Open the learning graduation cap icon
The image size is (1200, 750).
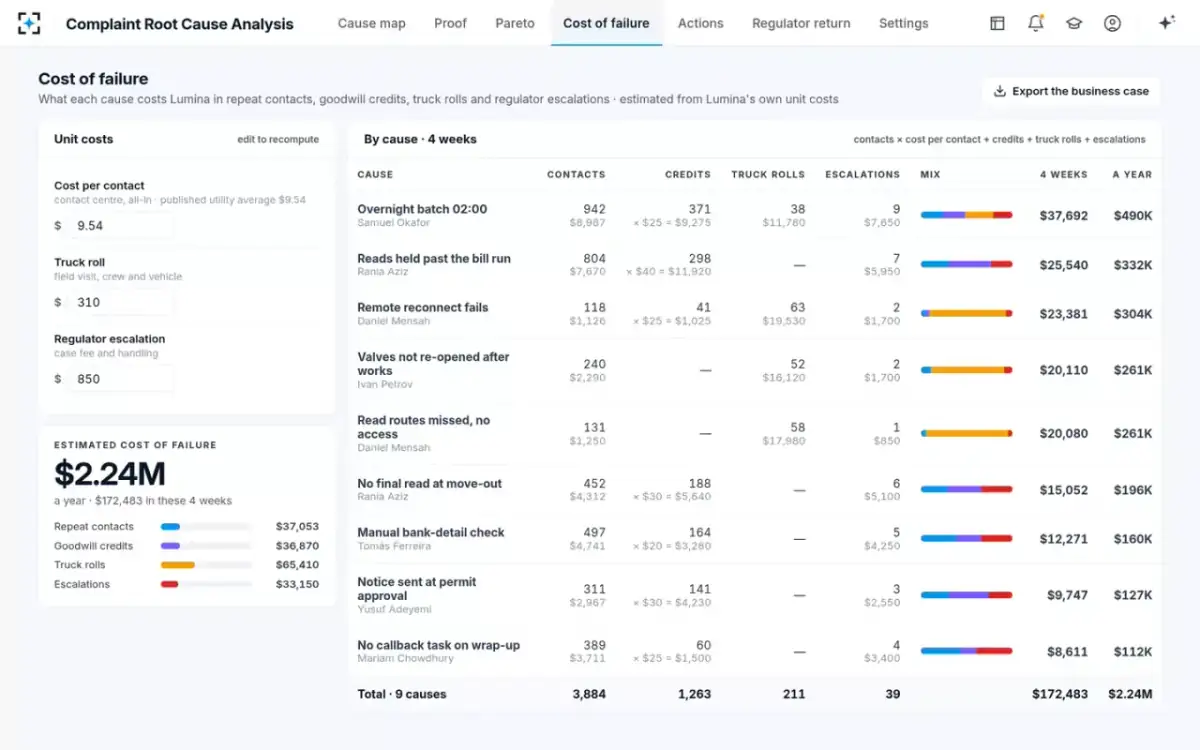1074,23
